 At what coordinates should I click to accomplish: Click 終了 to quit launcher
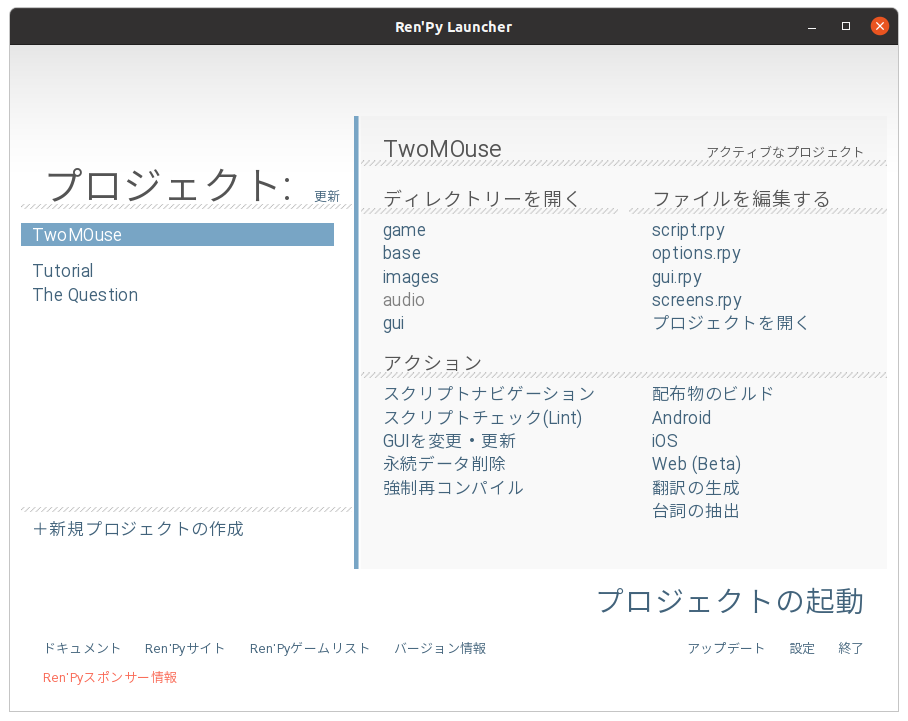click(851, 648)
